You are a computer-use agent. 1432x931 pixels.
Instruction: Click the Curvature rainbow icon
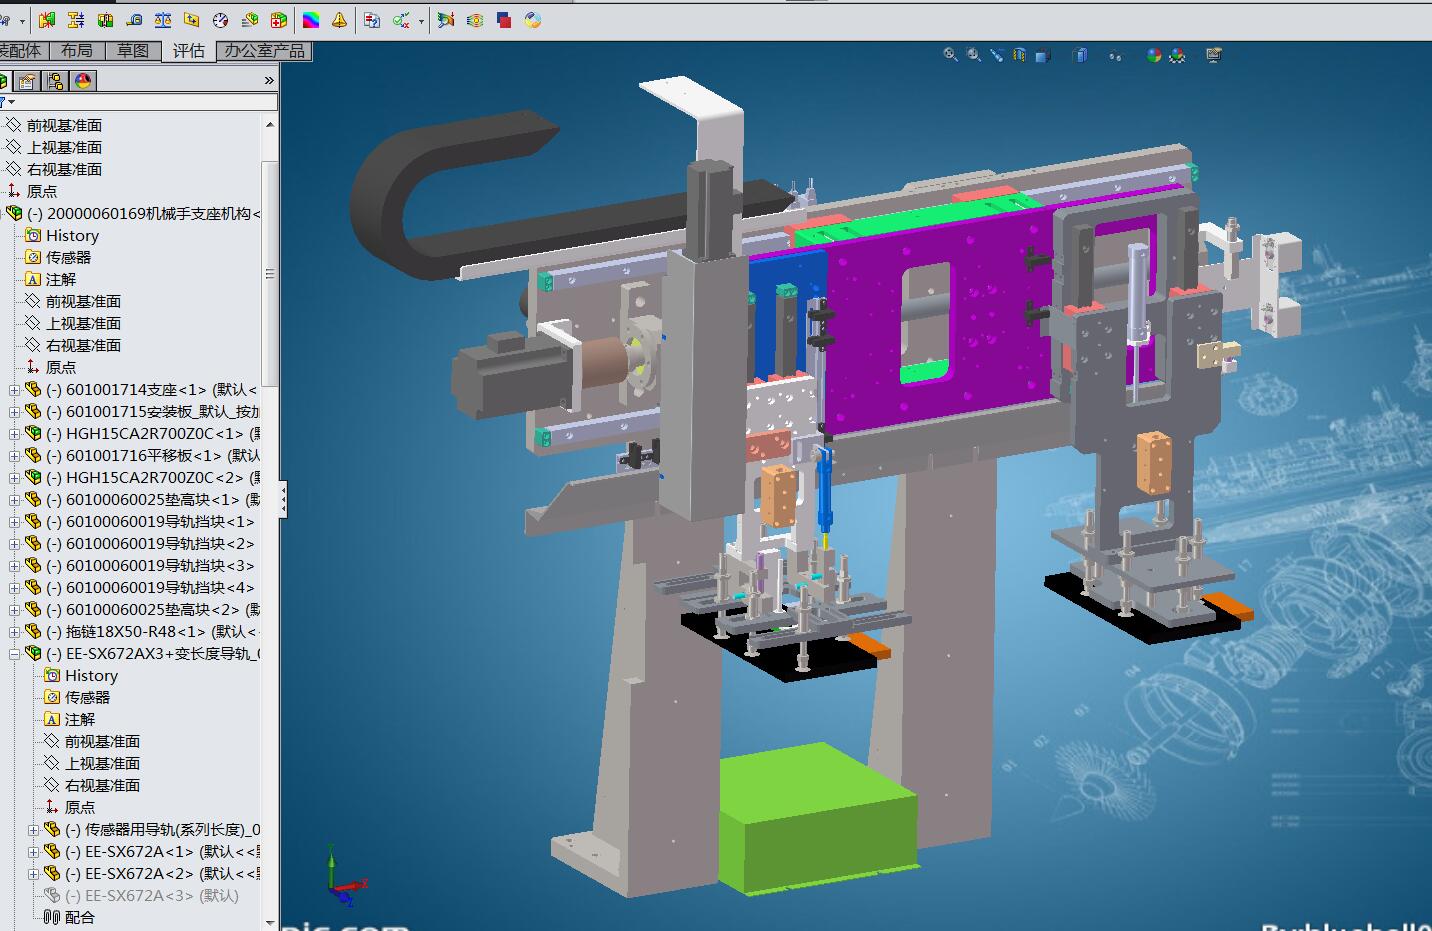click(x=311, y=19)
